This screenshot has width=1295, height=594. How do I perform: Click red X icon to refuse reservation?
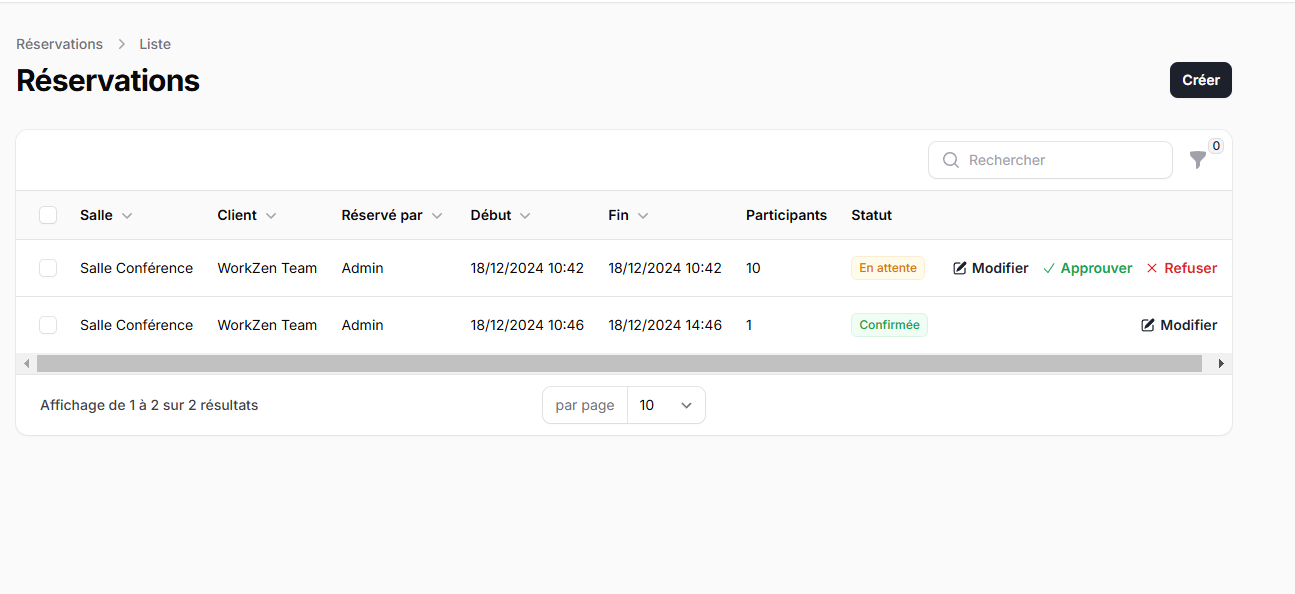pyautogui.click(x=1152, y=268)
